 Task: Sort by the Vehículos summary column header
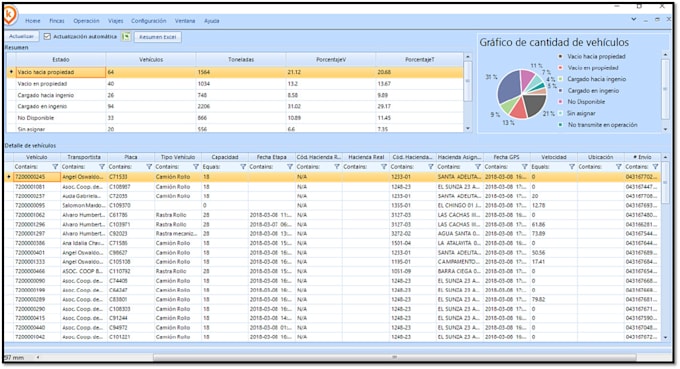click(151, 59)
